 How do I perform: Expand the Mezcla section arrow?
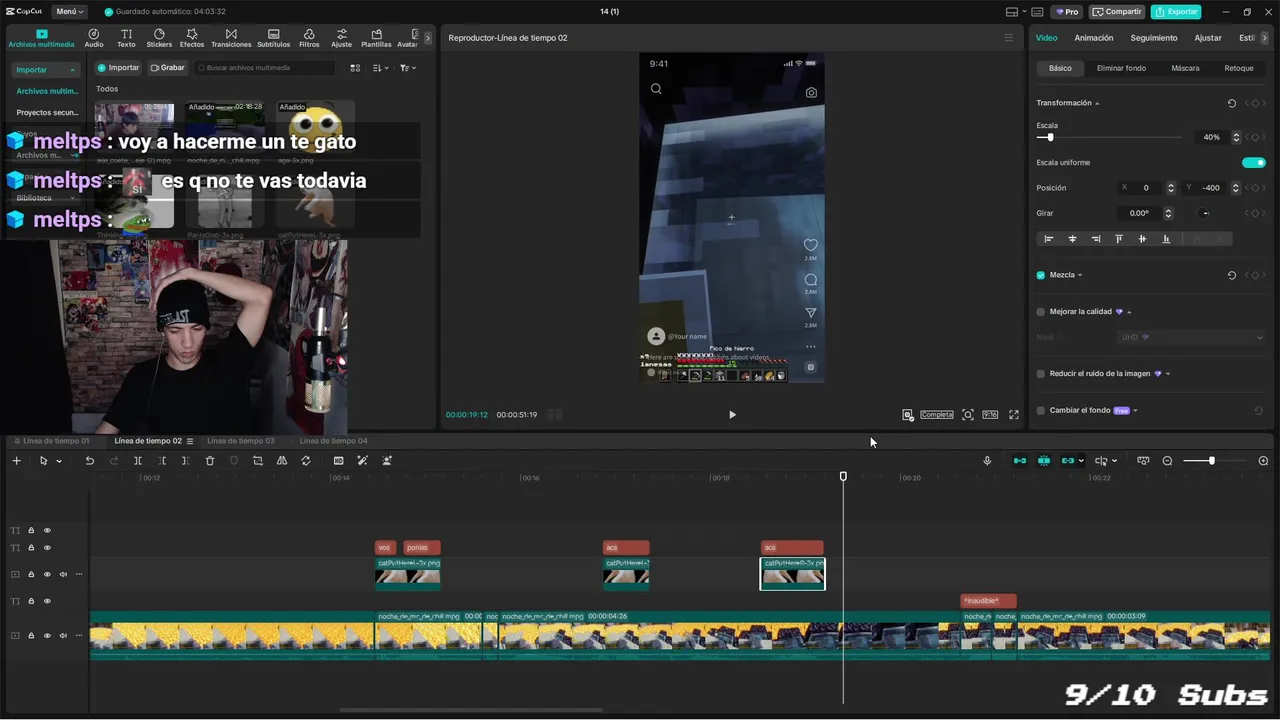pyautogui.click(x=1080, y=275)
